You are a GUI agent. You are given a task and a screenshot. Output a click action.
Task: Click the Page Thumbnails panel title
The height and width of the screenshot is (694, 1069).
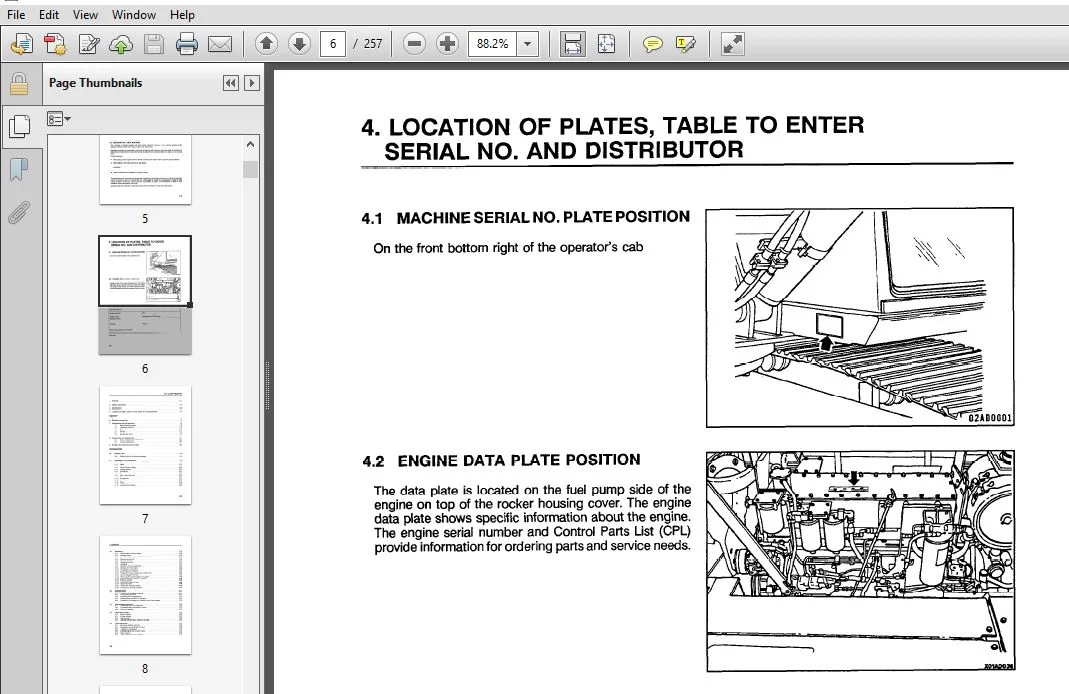95,83
